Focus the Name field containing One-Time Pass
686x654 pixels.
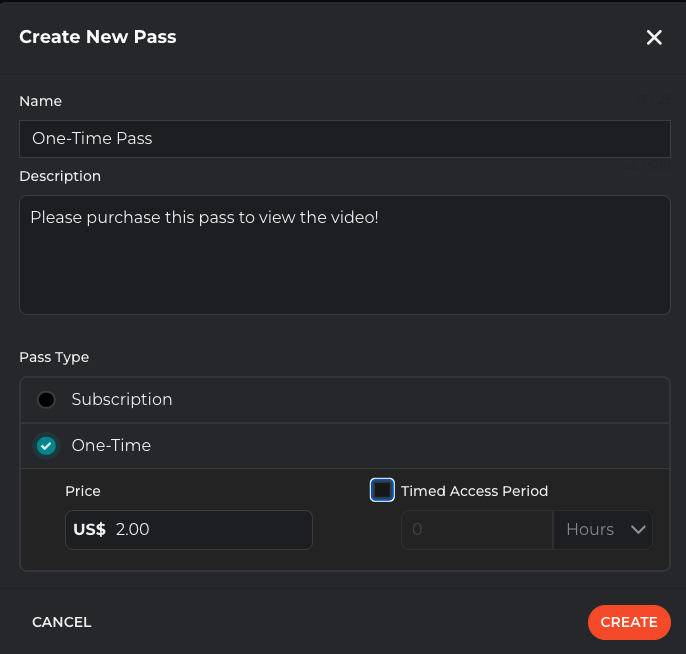(344, 139)
